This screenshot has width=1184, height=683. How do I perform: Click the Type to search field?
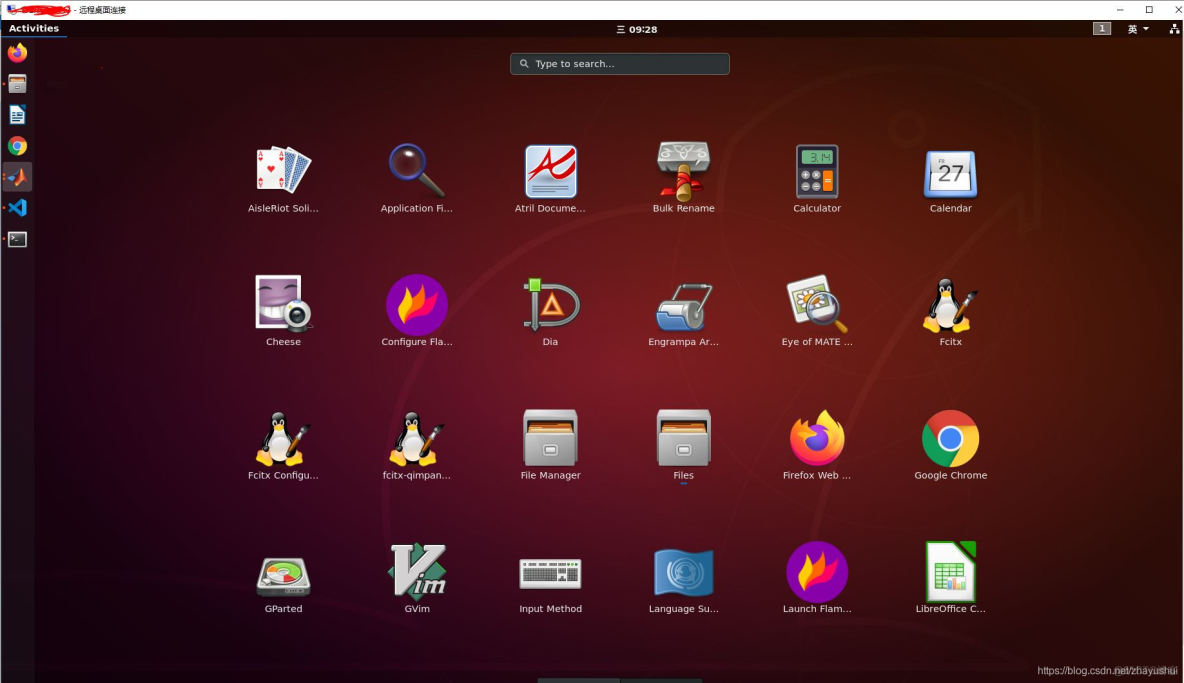pyautogui.click(x=620, y=63)
